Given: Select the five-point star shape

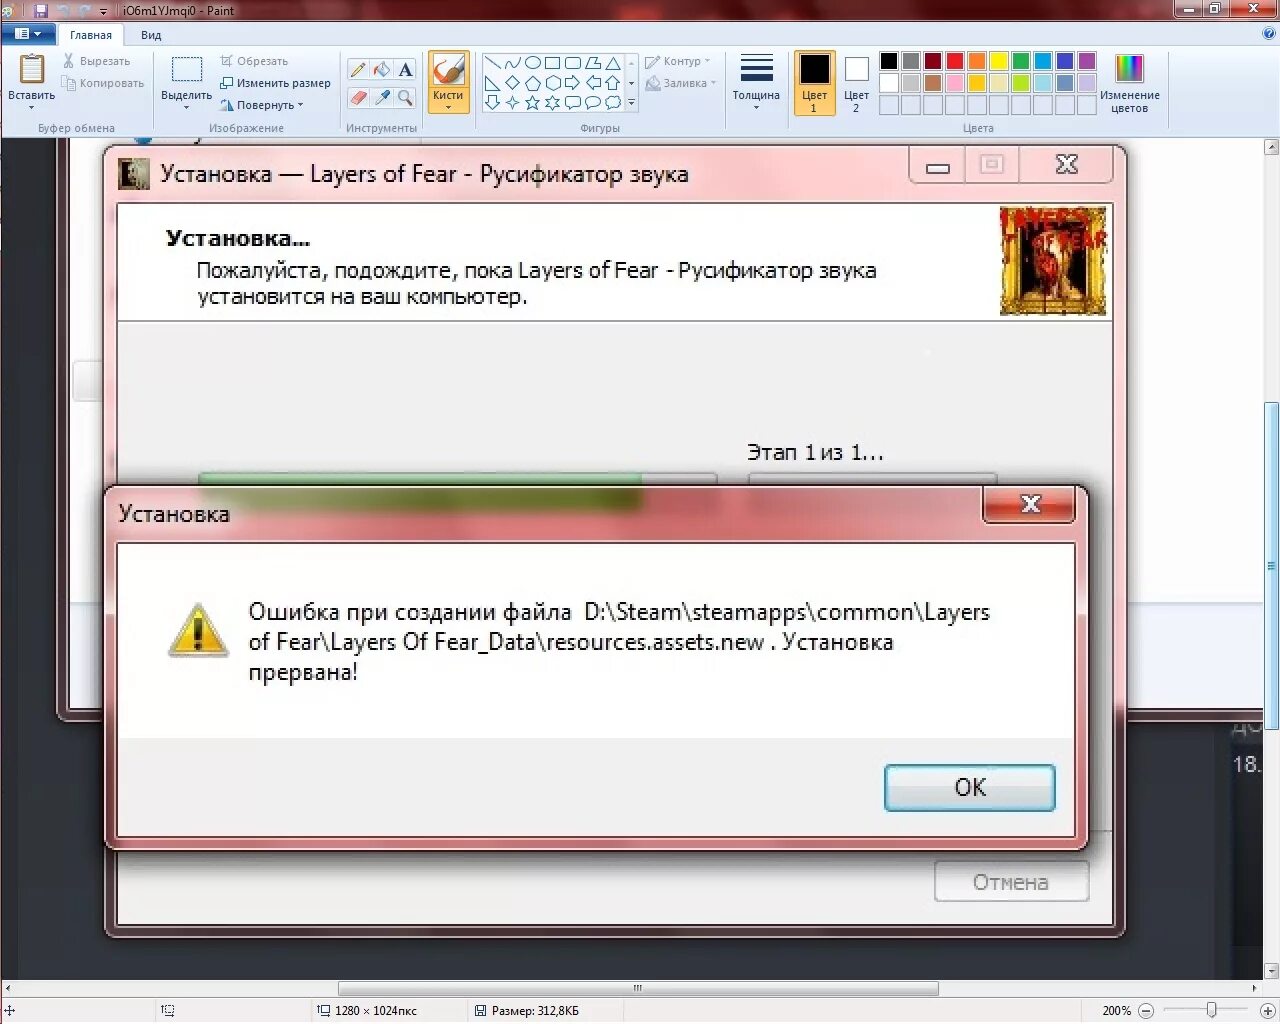Looking at the screenshot, I should (x=532, y=103).
